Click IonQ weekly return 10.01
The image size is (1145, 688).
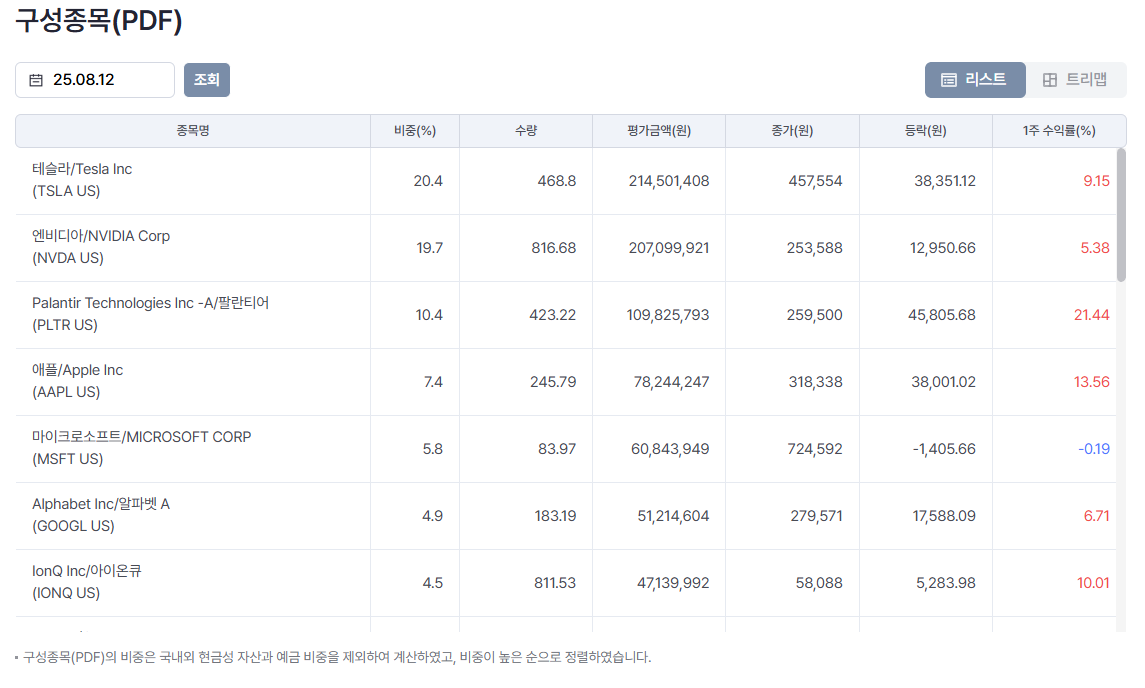coord(1093,584)
